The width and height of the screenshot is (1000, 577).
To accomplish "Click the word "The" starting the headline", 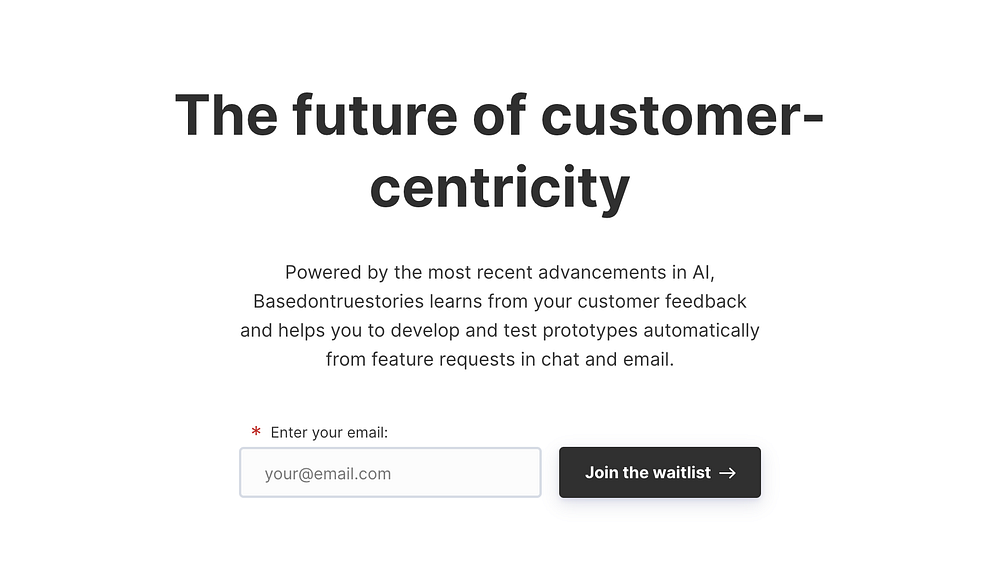I will pos(226,114).
